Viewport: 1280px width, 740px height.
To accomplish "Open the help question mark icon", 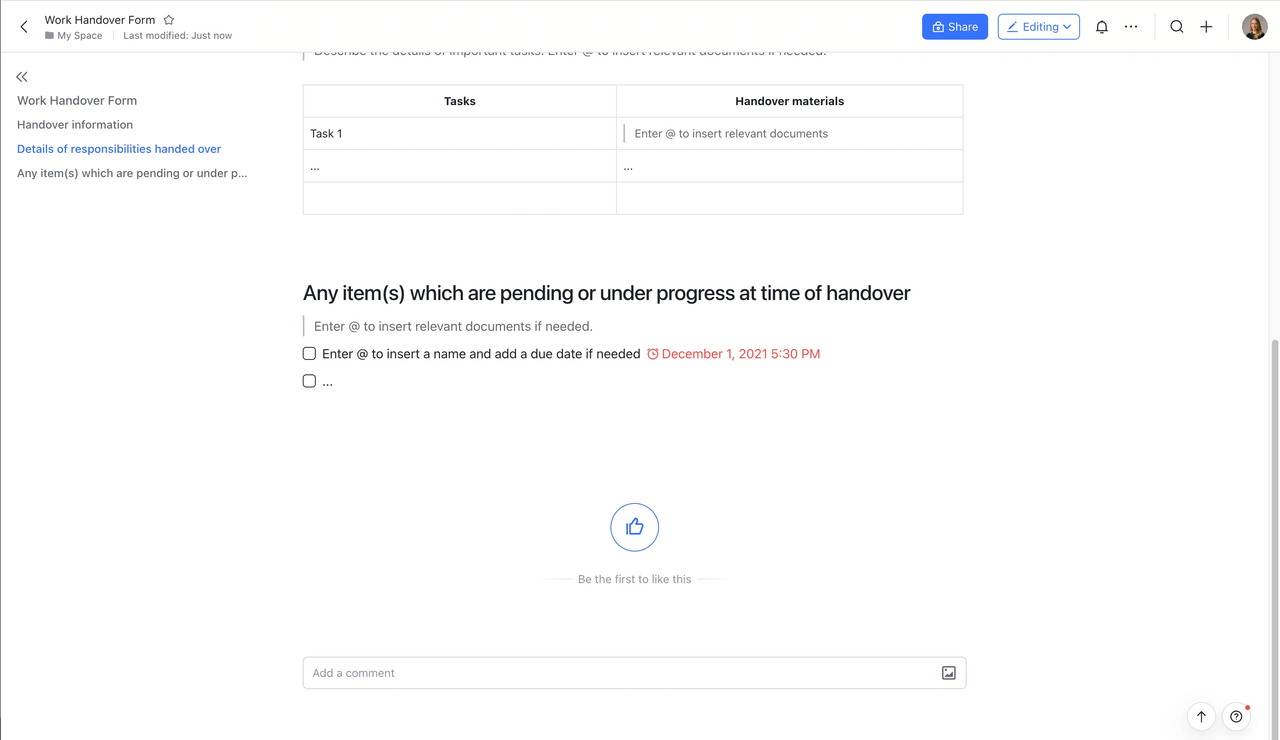I will pyautogui.click(x=1237, y=716).
